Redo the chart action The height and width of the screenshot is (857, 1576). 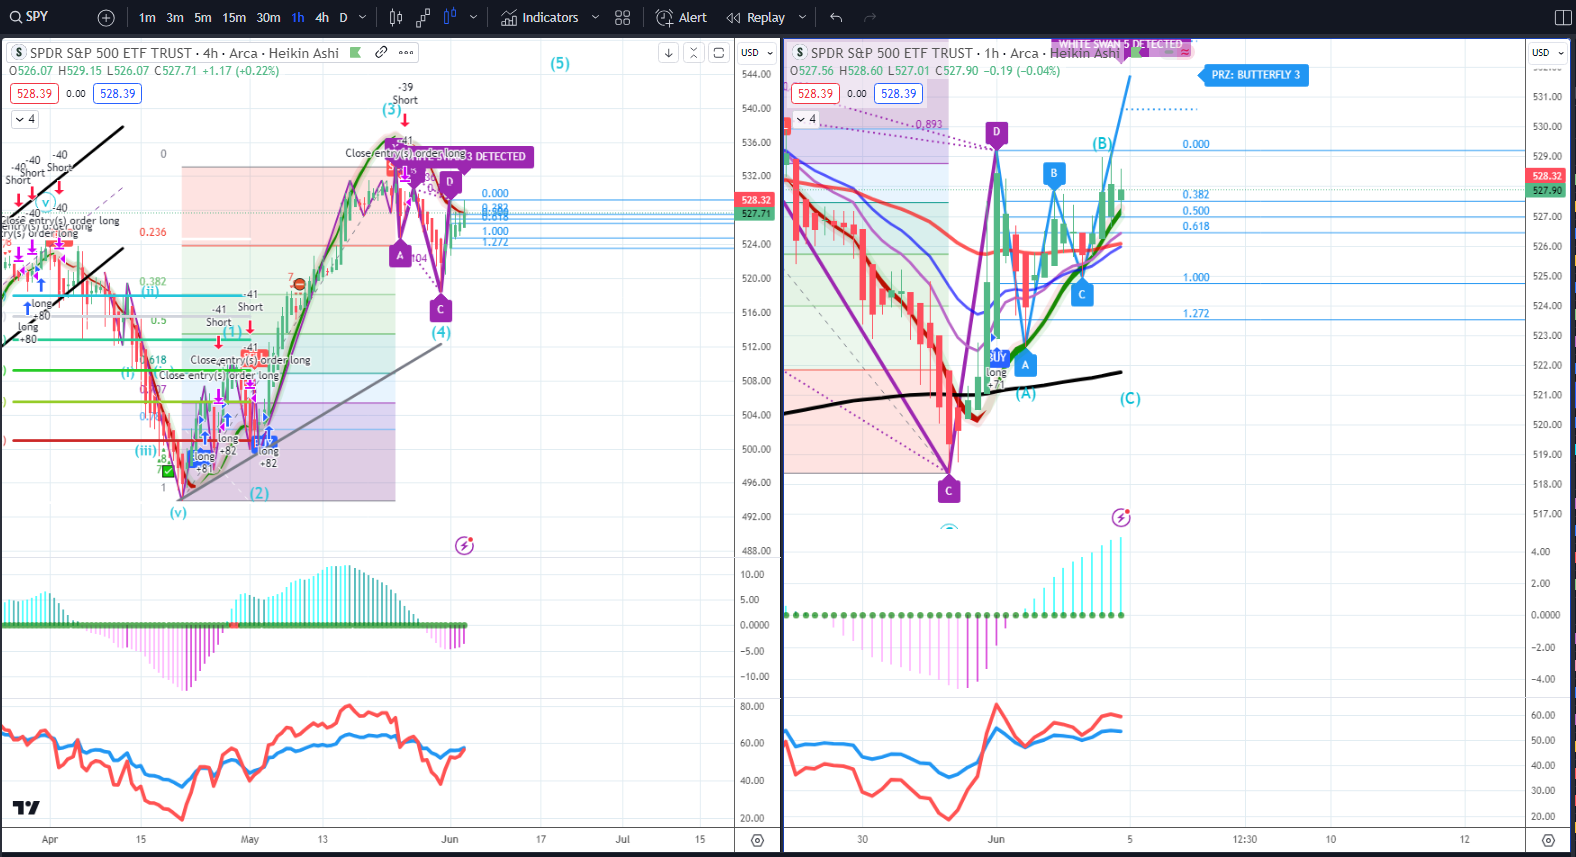coord(870,18)
